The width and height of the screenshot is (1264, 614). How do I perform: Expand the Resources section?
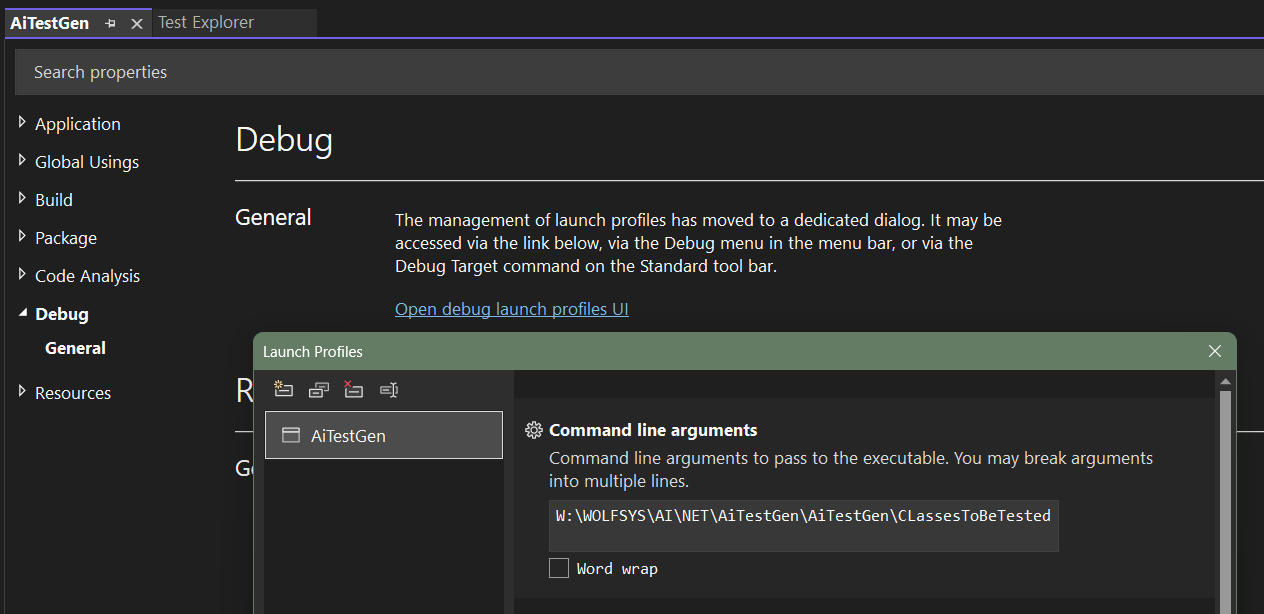(23, 392)
